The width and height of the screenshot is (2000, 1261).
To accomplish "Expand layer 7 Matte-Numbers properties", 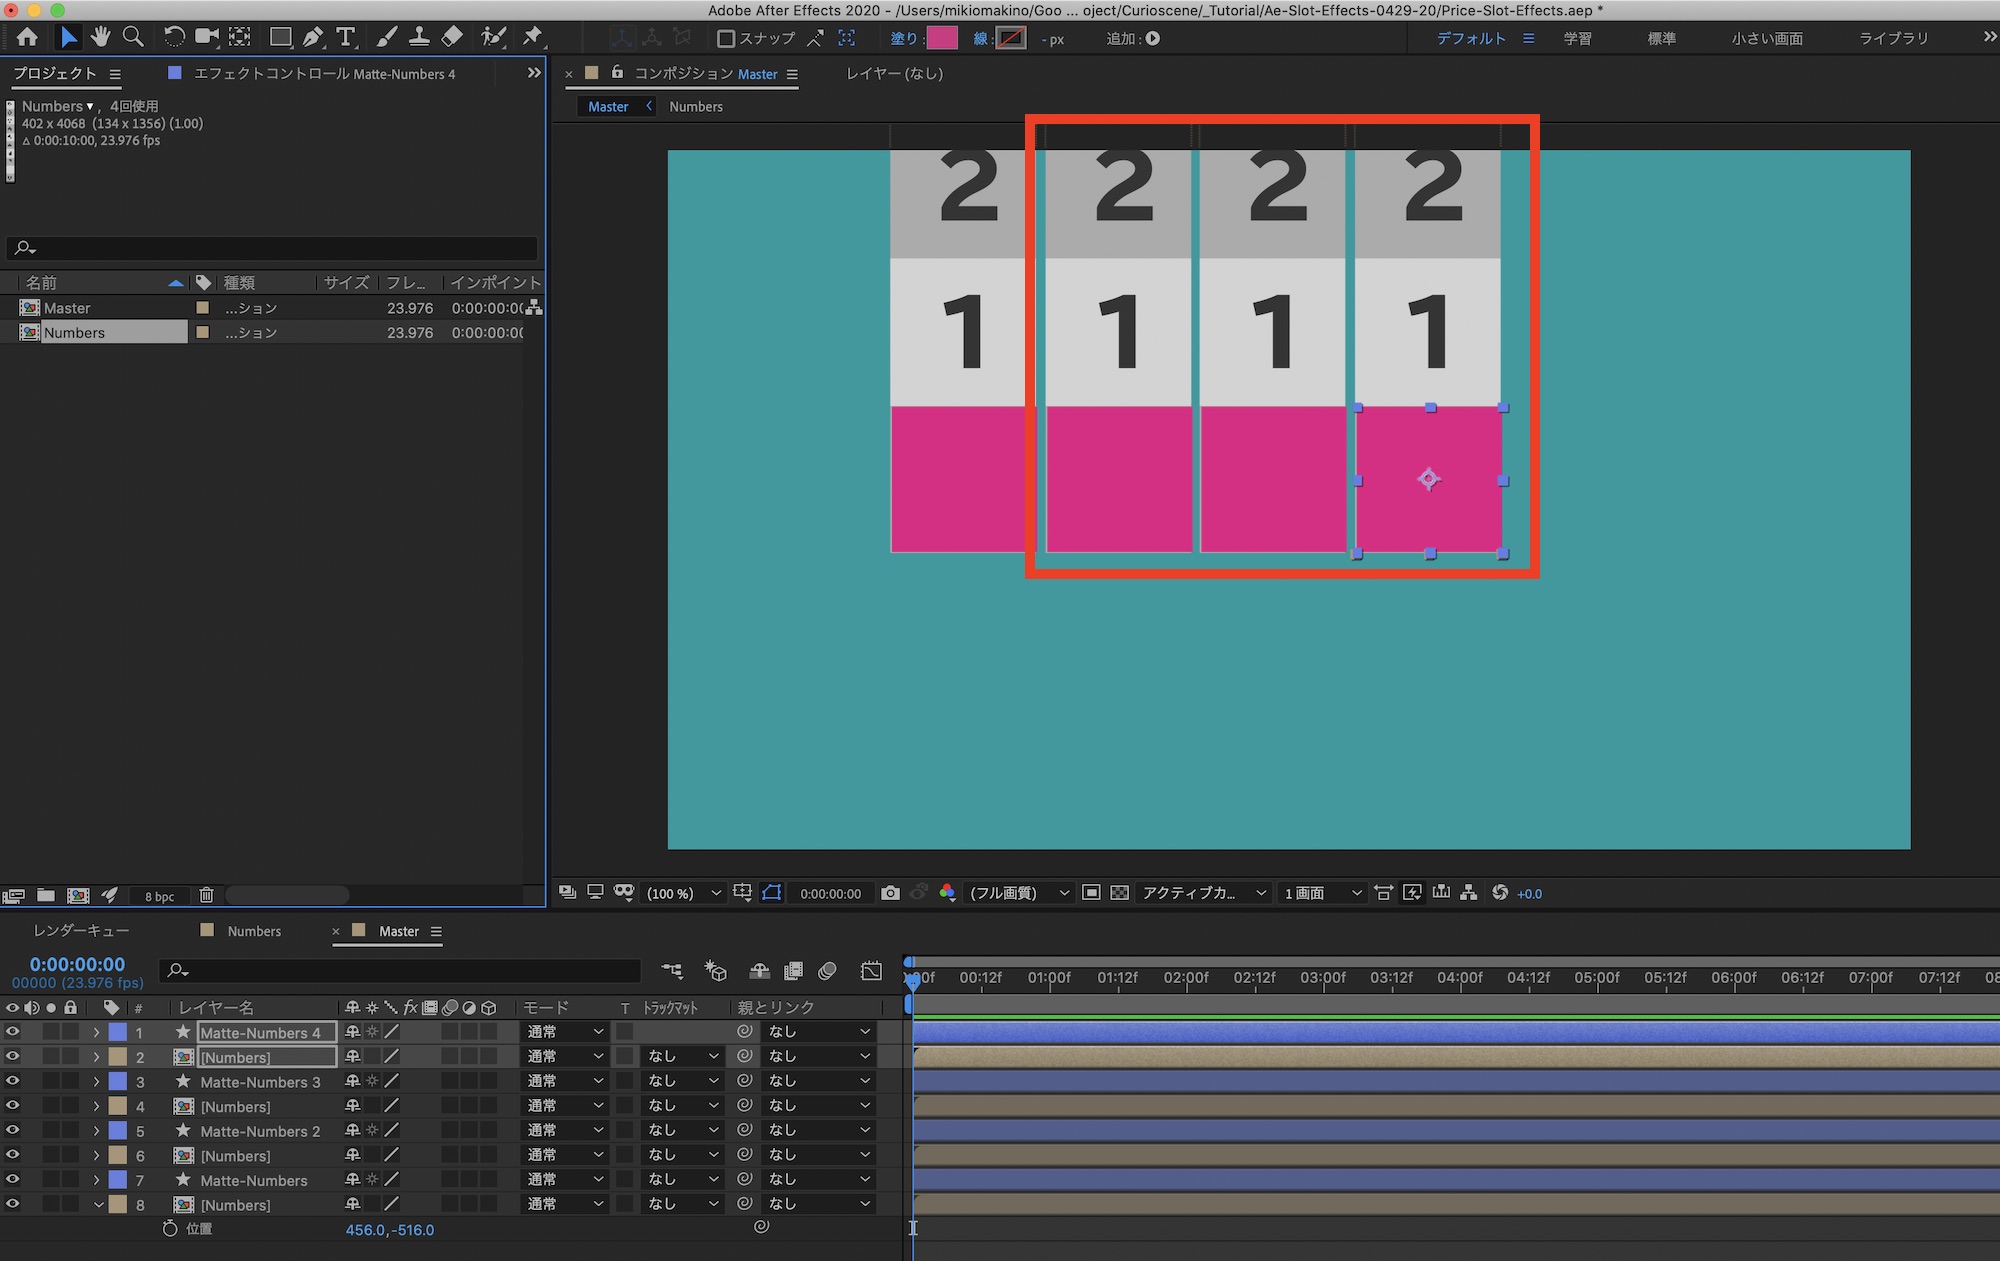I will click(x=97, y=1180).
